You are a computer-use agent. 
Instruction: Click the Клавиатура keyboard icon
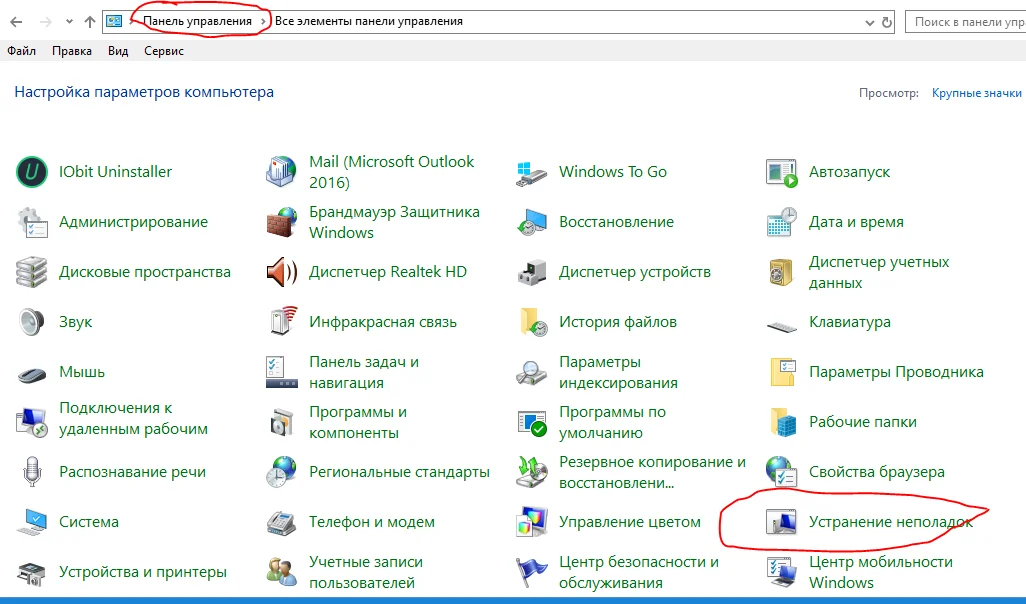pyautogui.click(x=781, y=325)
